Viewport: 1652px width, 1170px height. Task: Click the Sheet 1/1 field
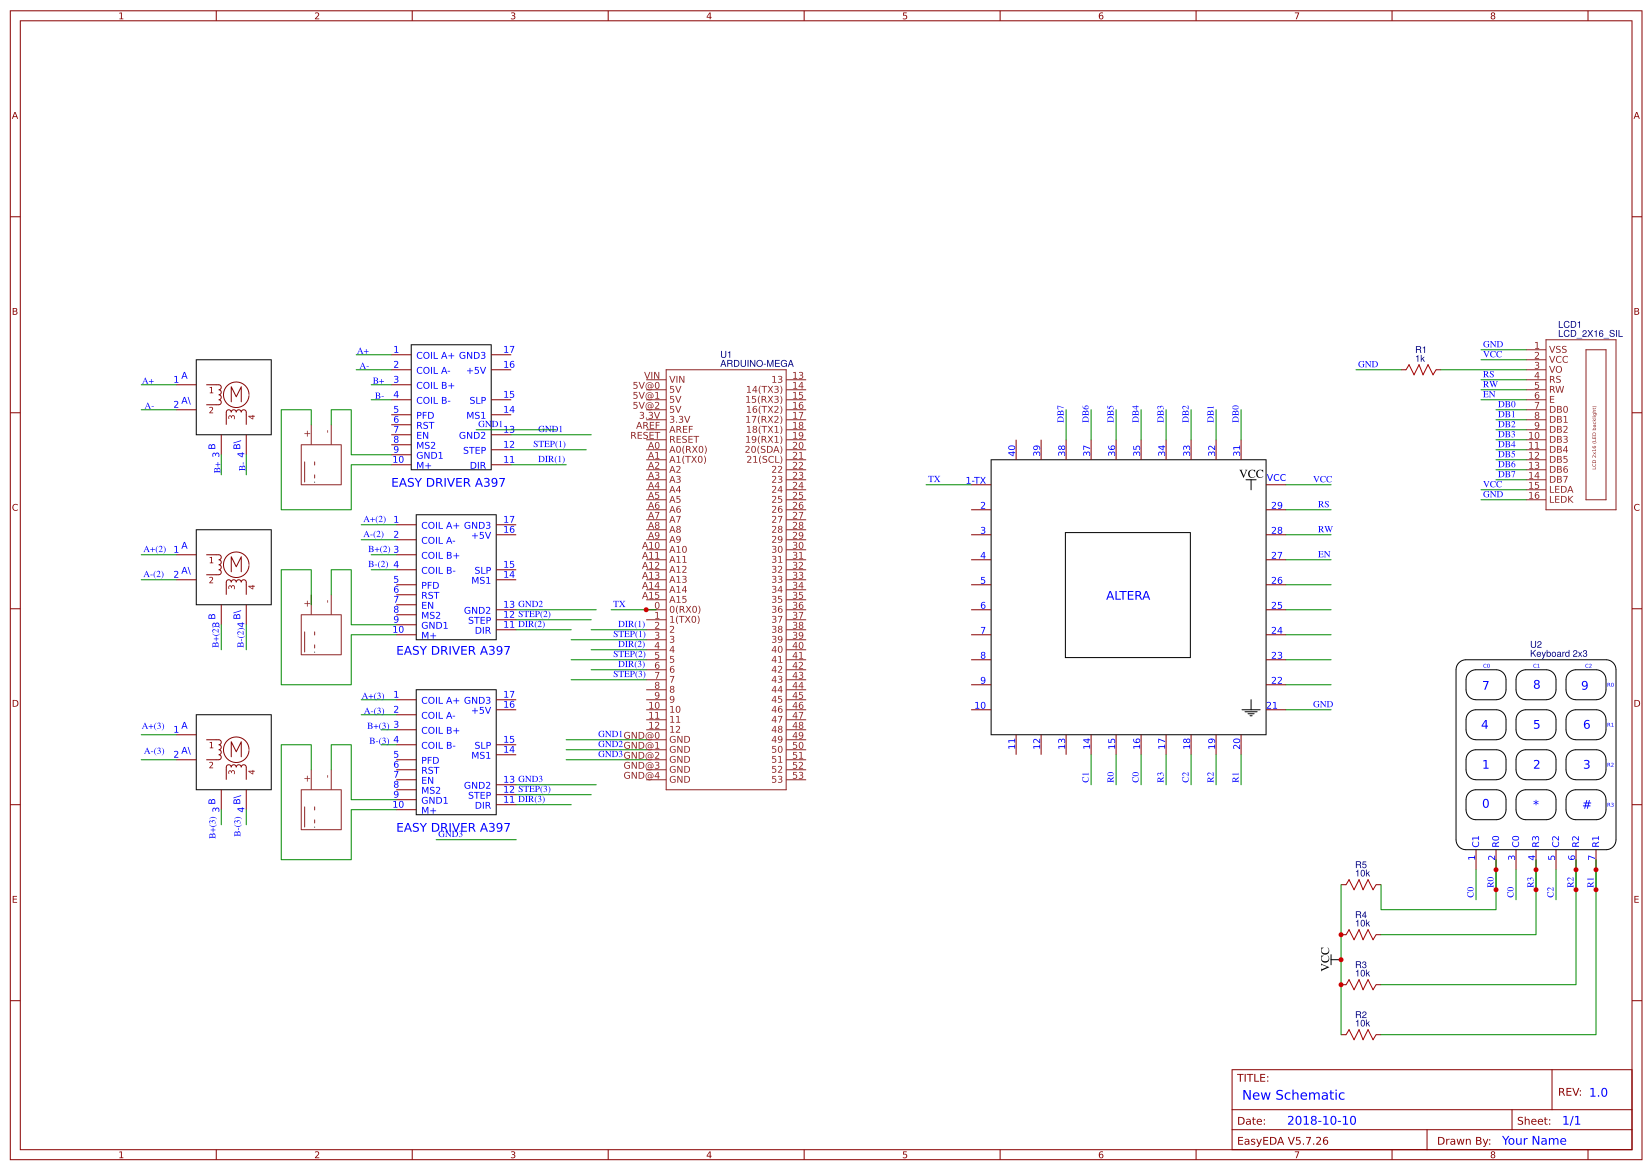click(x=1572, y=1121)
